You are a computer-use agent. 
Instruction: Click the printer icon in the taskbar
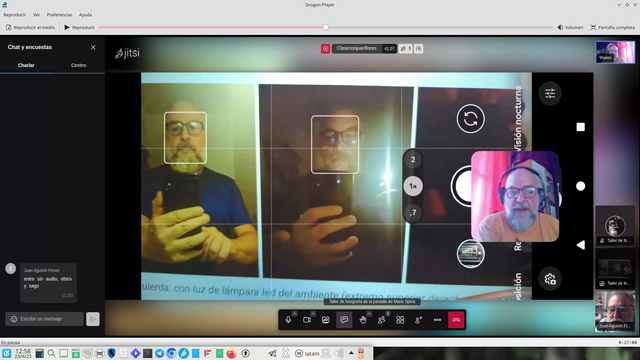100,353
